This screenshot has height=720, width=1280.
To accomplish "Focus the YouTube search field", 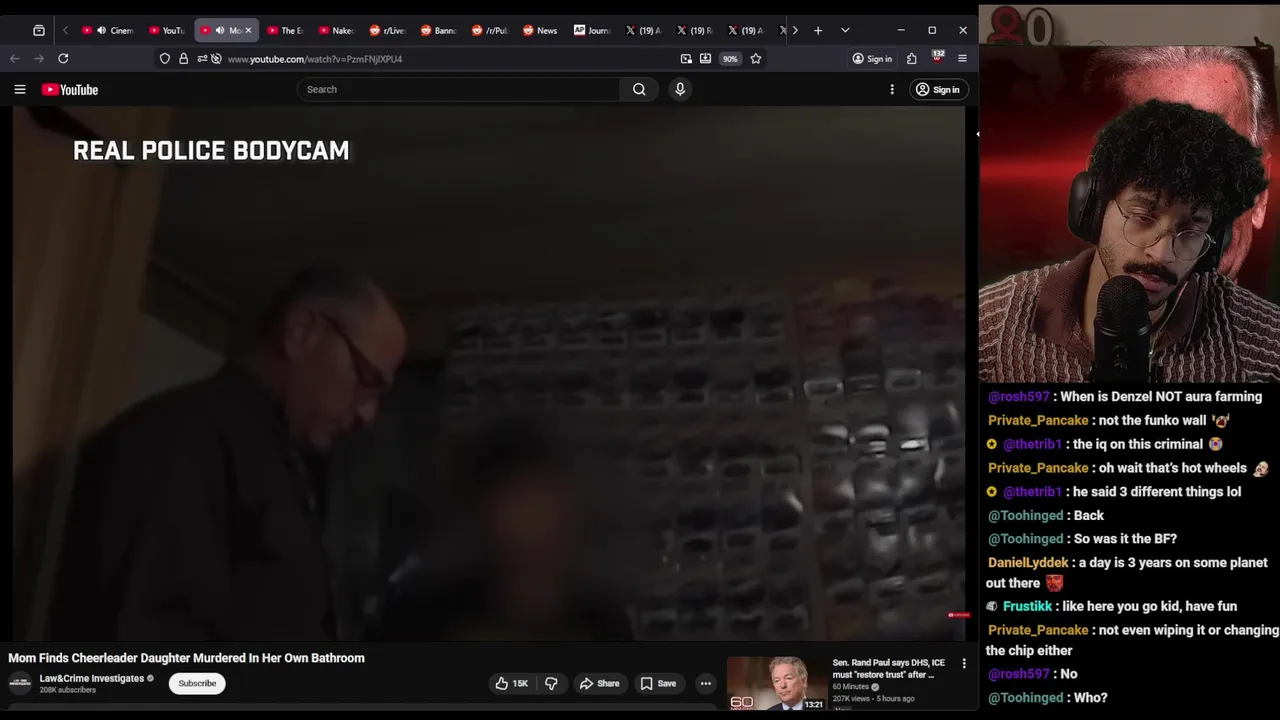I will pos(458,89).
